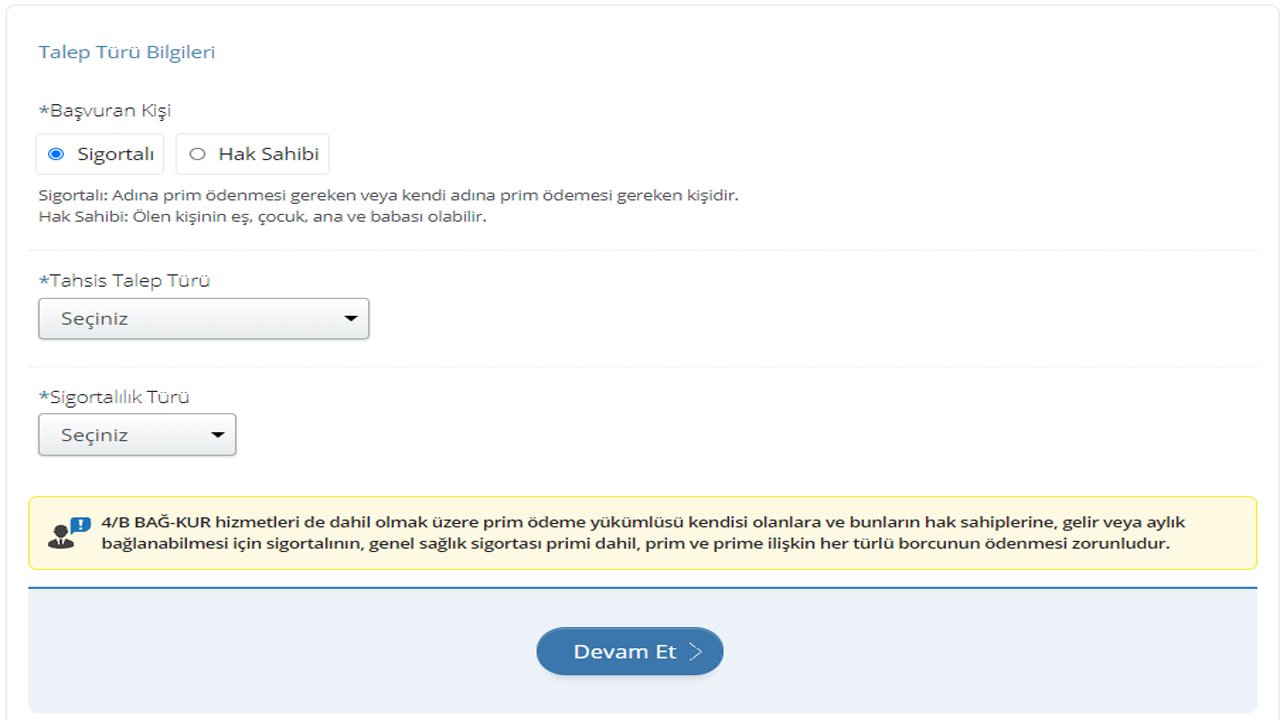The height and width of the screenshot is (720, 1280).
Task: Open the Tahsis Talep Türü dropdown
Action: [204, 319]
